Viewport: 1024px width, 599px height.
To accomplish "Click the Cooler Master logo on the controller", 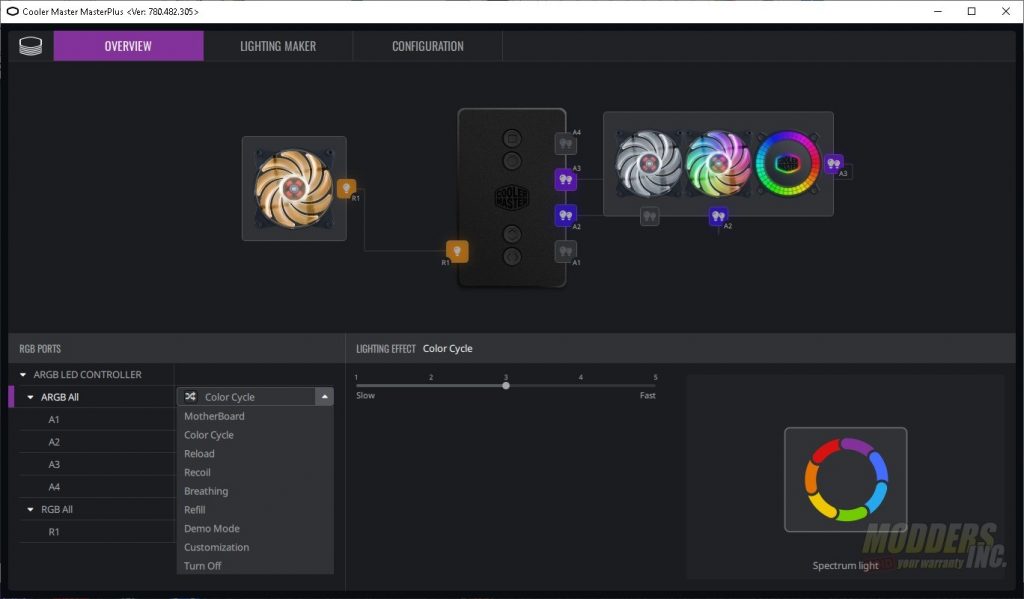I will 512,197.
